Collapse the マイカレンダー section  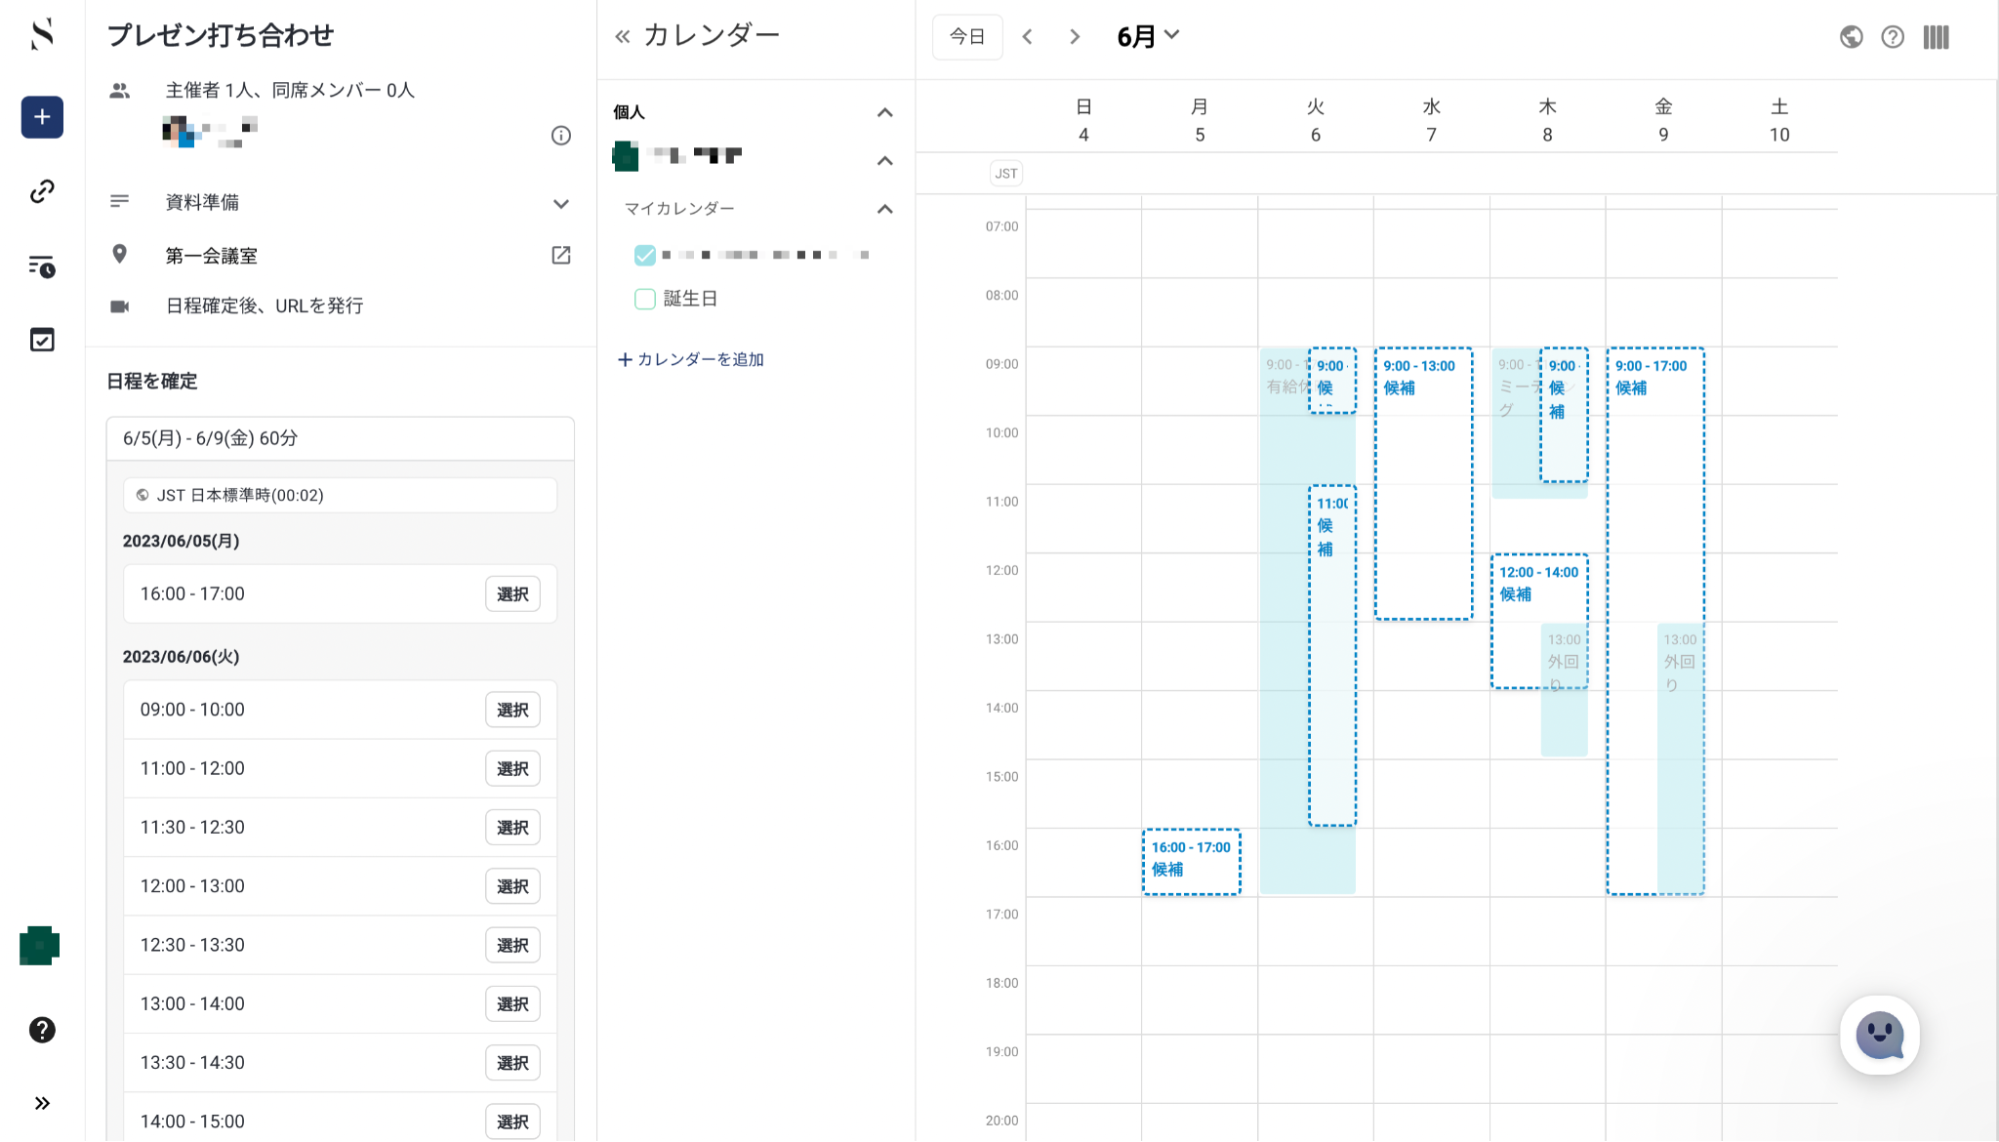(885, 209)
